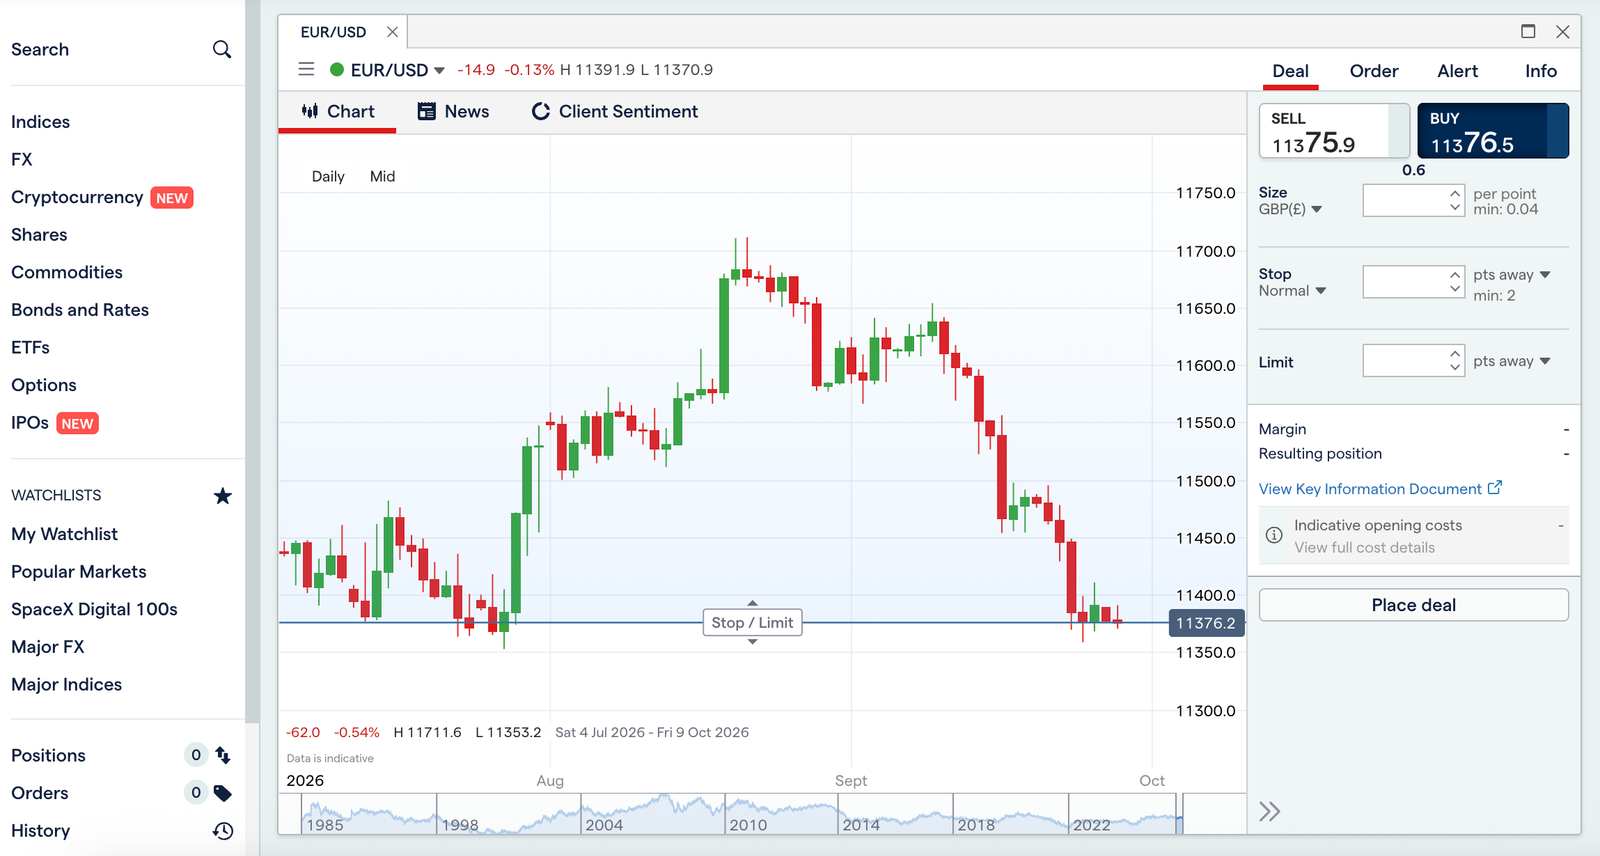This screenshot has width=1600, height=856.
Task: Click the BUY price button
Action: 1493,131
